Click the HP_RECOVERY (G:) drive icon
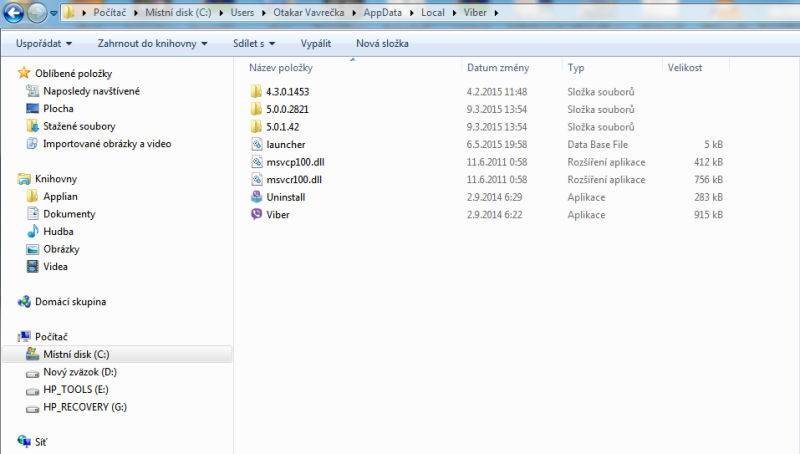This screenshot has height=454, width=800. pyautogui.click(x=33, y=407)
